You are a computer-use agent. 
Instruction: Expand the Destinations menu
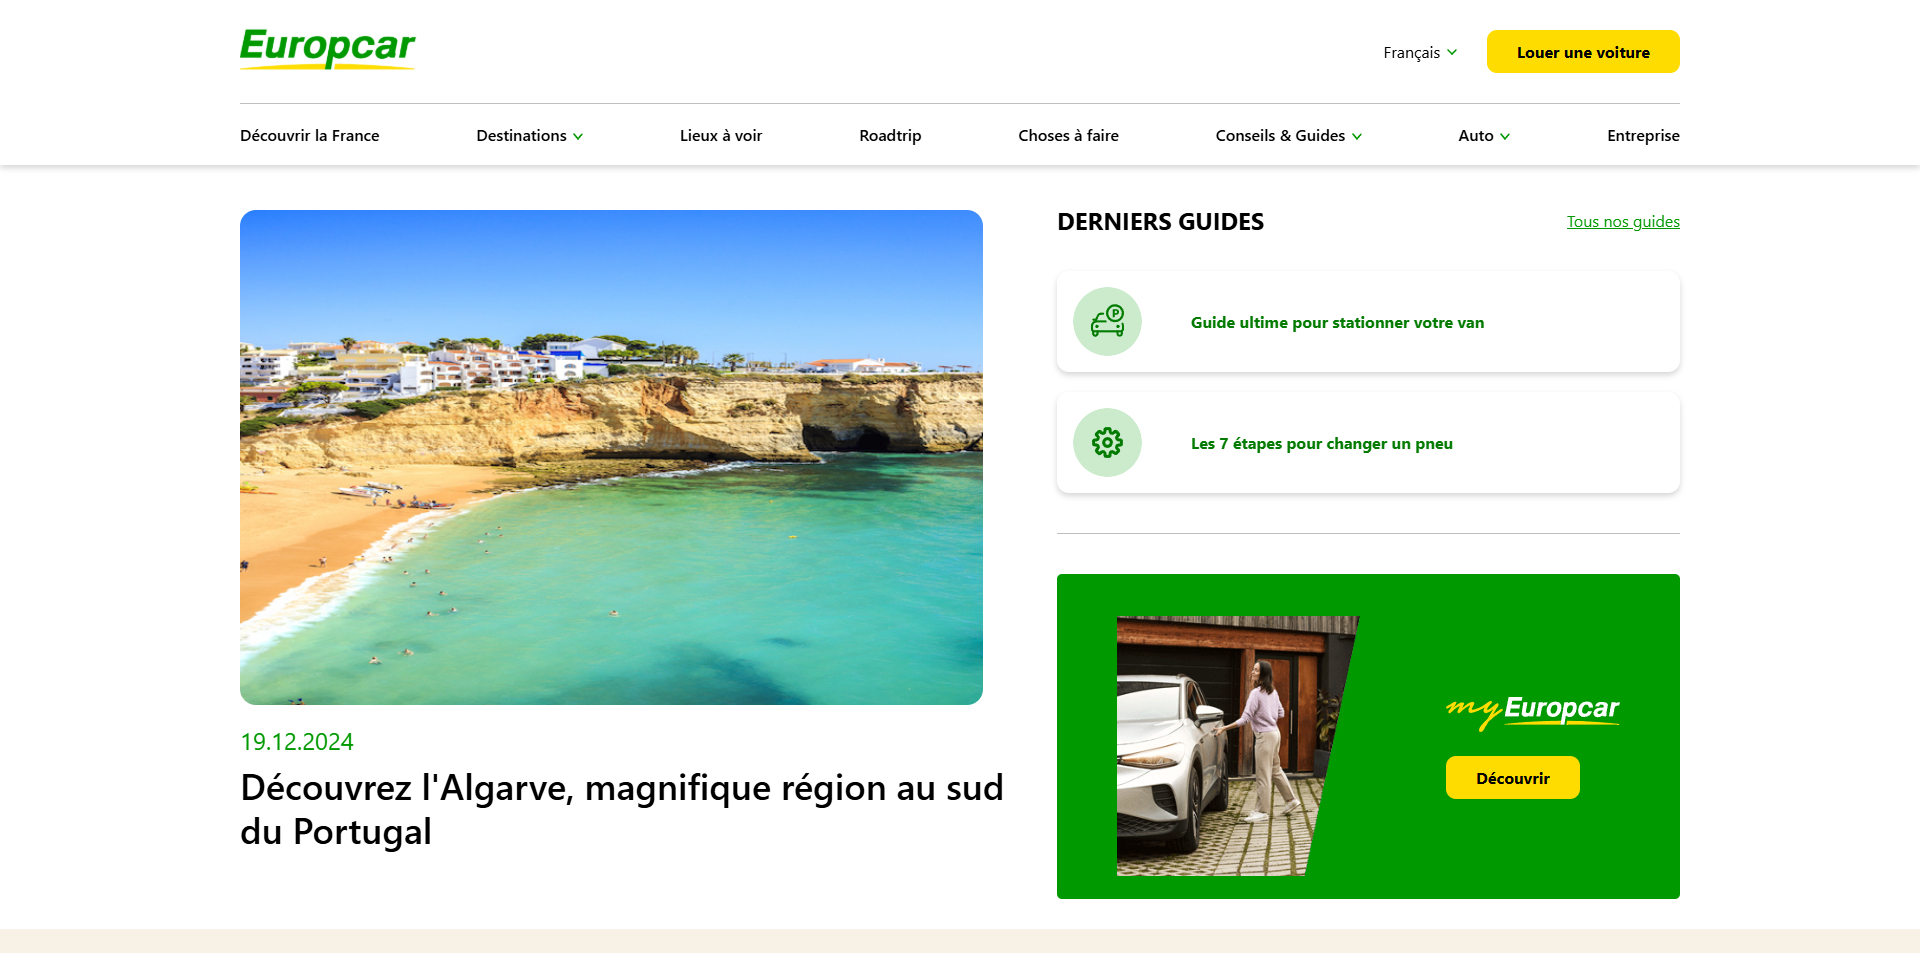point(530,136)
